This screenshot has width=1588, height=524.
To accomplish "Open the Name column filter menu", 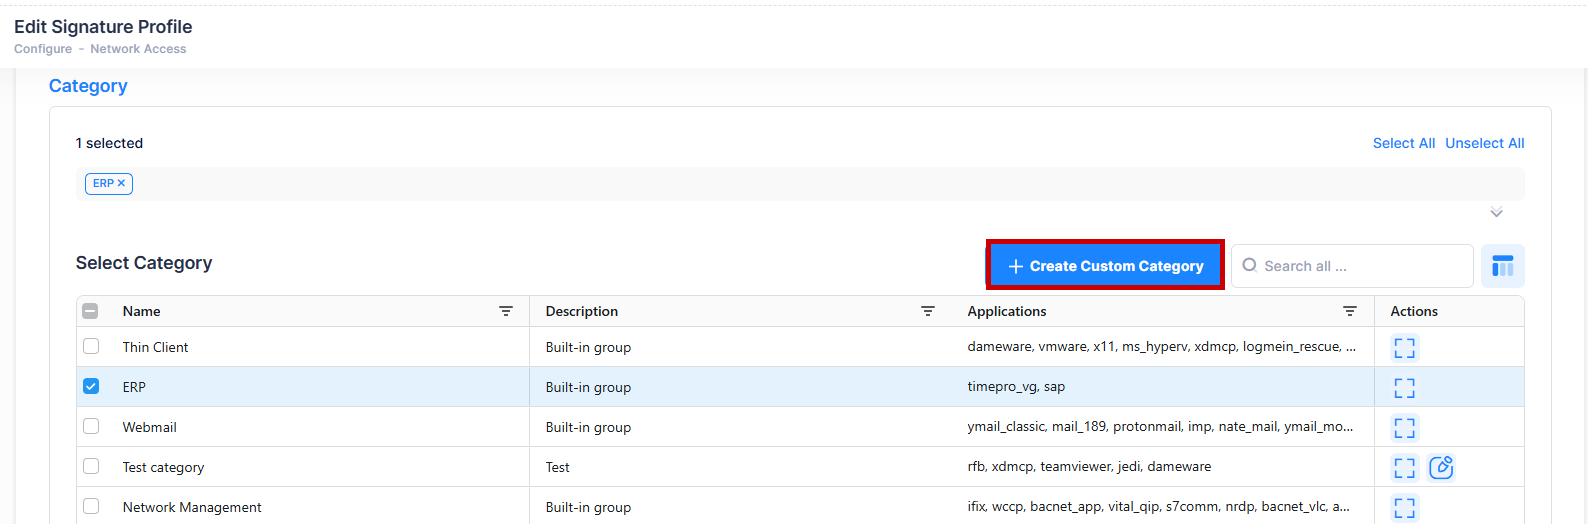I will 506,312.
